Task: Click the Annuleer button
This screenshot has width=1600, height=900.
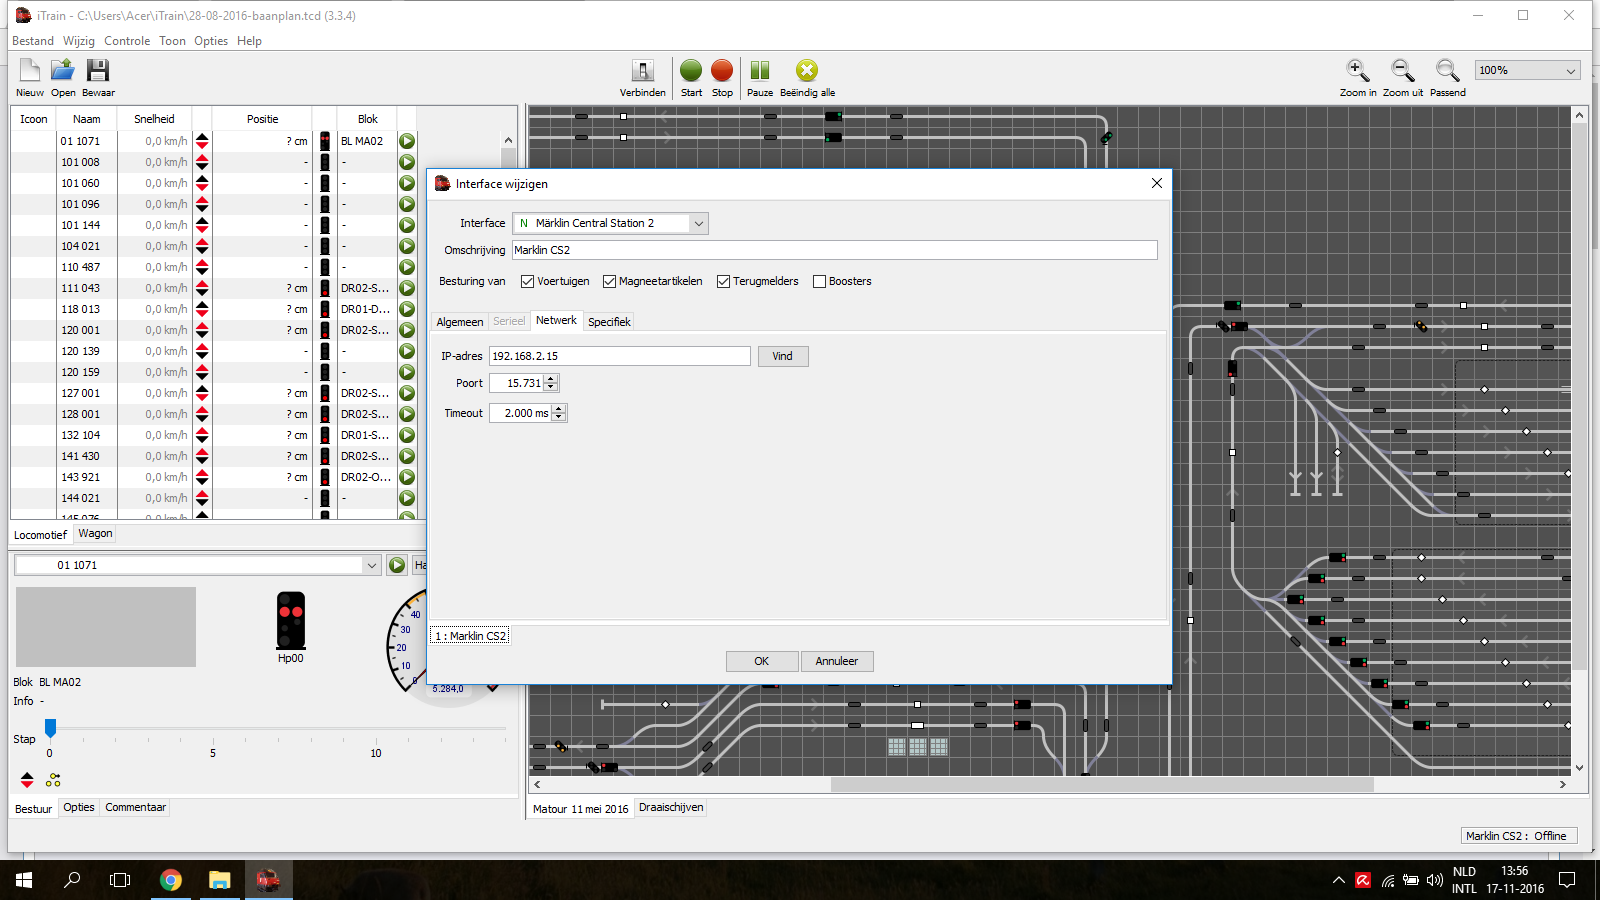Action: (837, 661)
